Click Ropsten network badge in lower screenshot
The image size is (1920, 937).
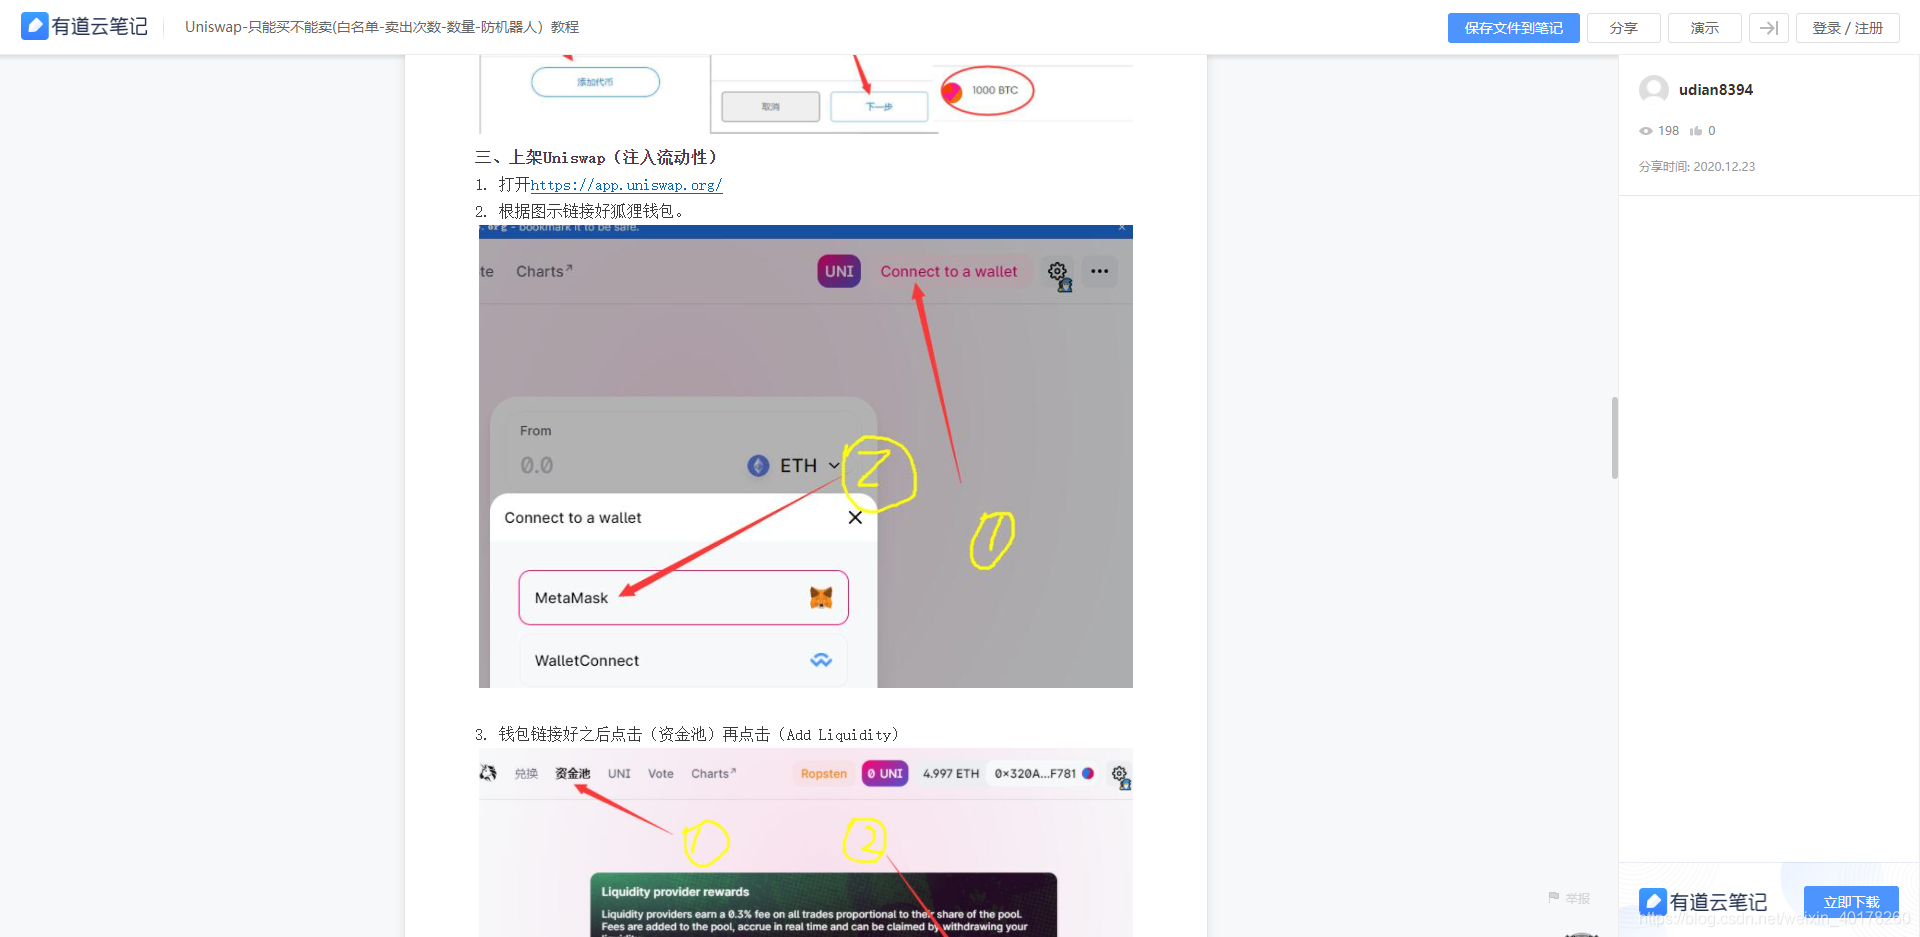824,774
